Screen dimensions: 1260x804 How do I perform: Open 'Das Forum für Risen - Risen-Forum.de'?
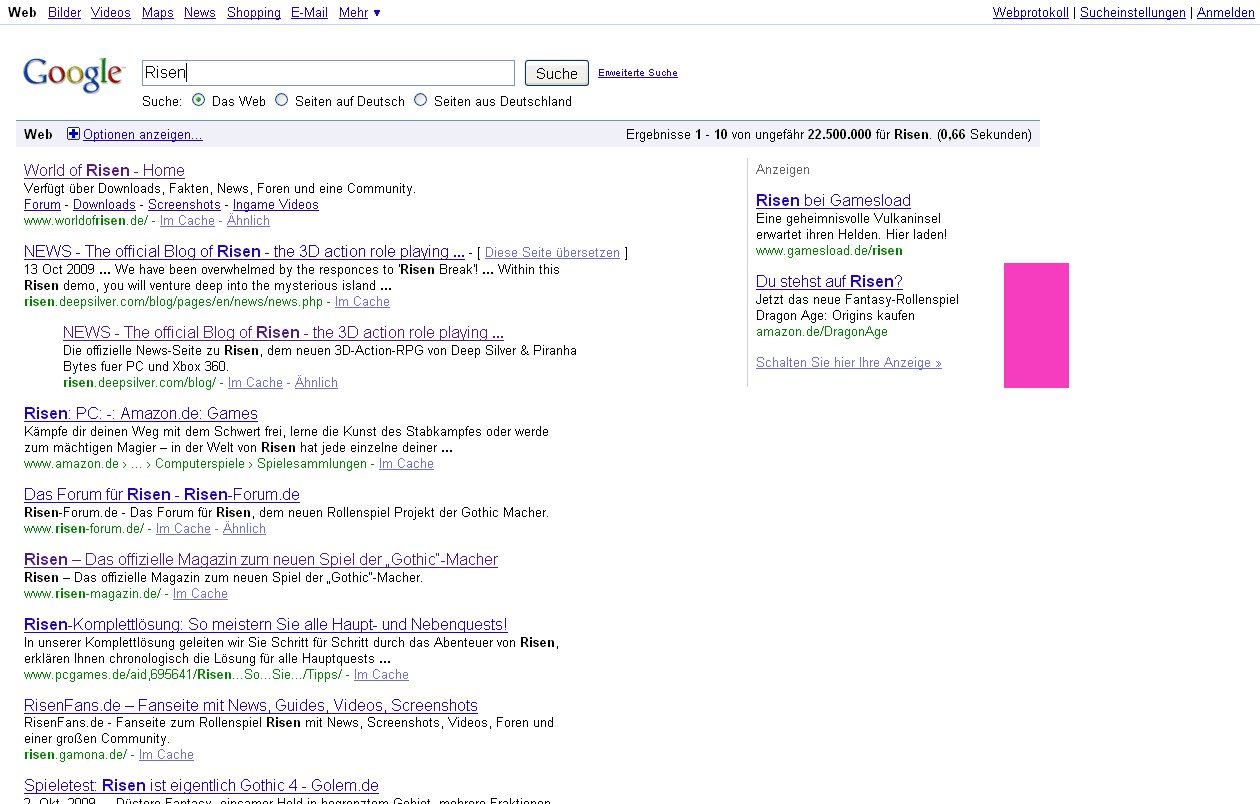[162, 494]
